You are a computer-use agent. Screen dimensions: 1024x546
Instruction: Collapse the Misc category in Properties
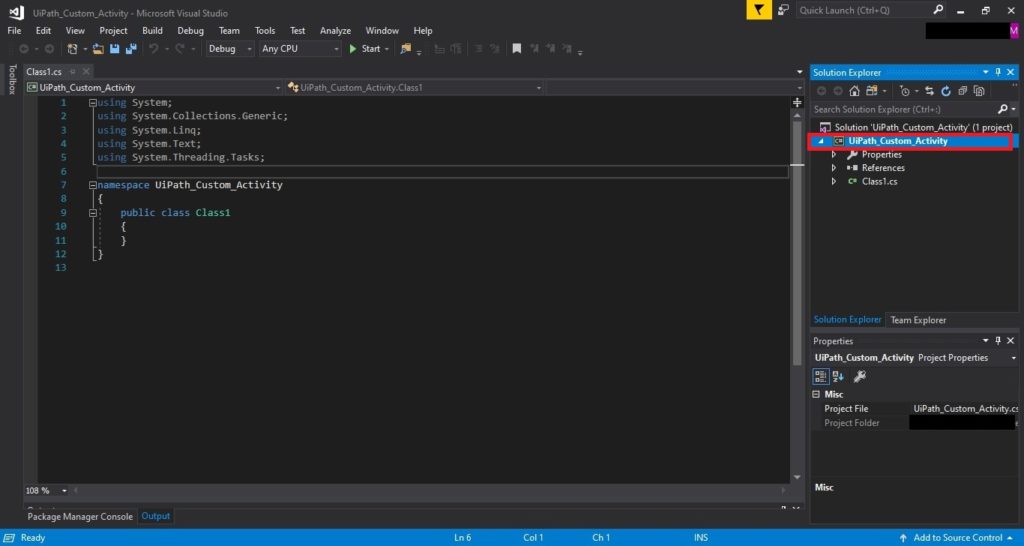click(816, 394)
